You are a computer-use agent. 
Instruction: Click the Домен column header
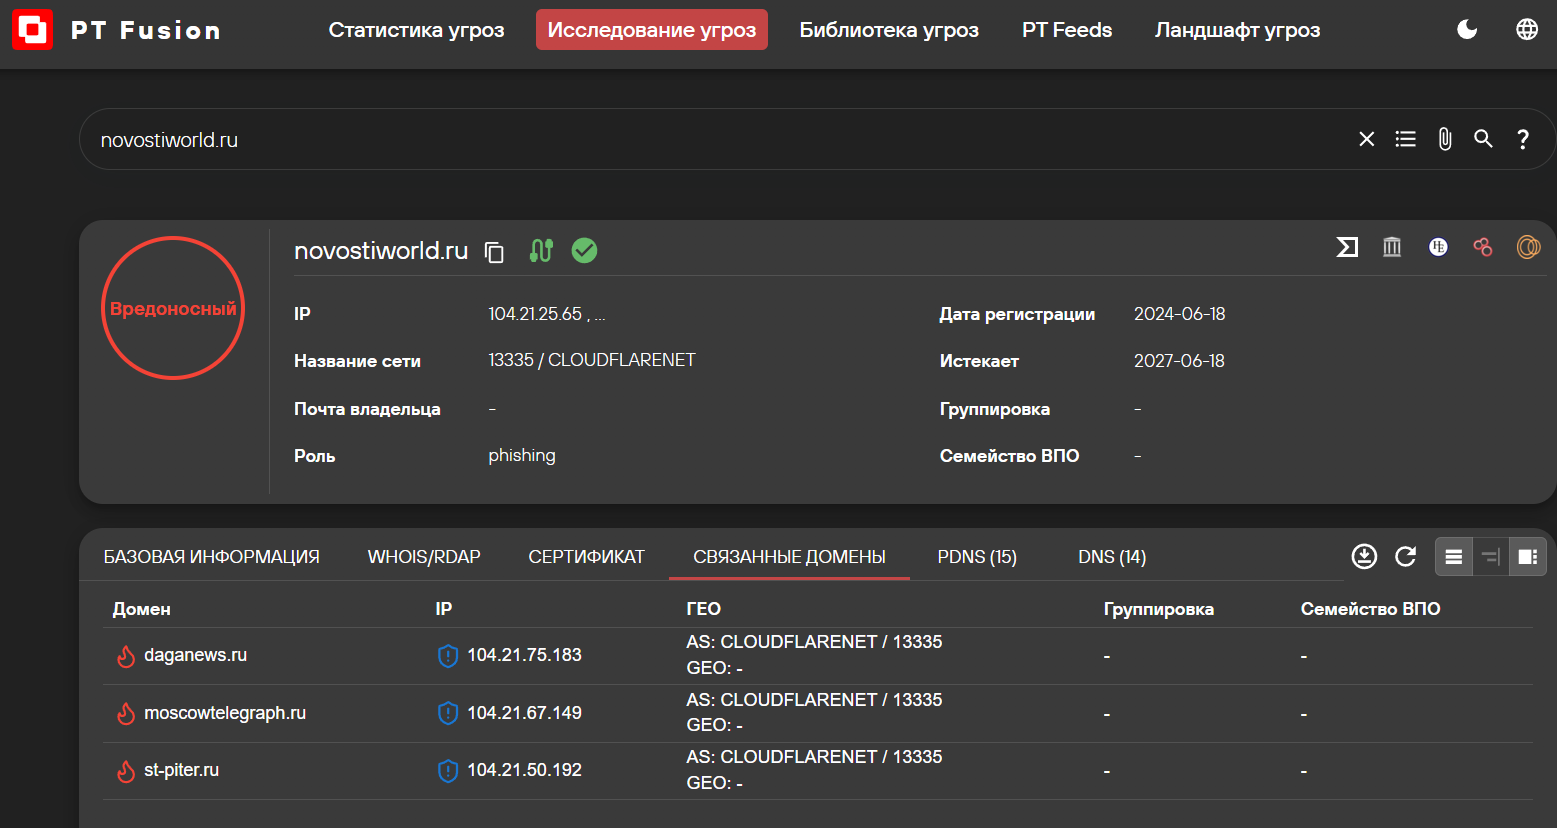[141, 609]
